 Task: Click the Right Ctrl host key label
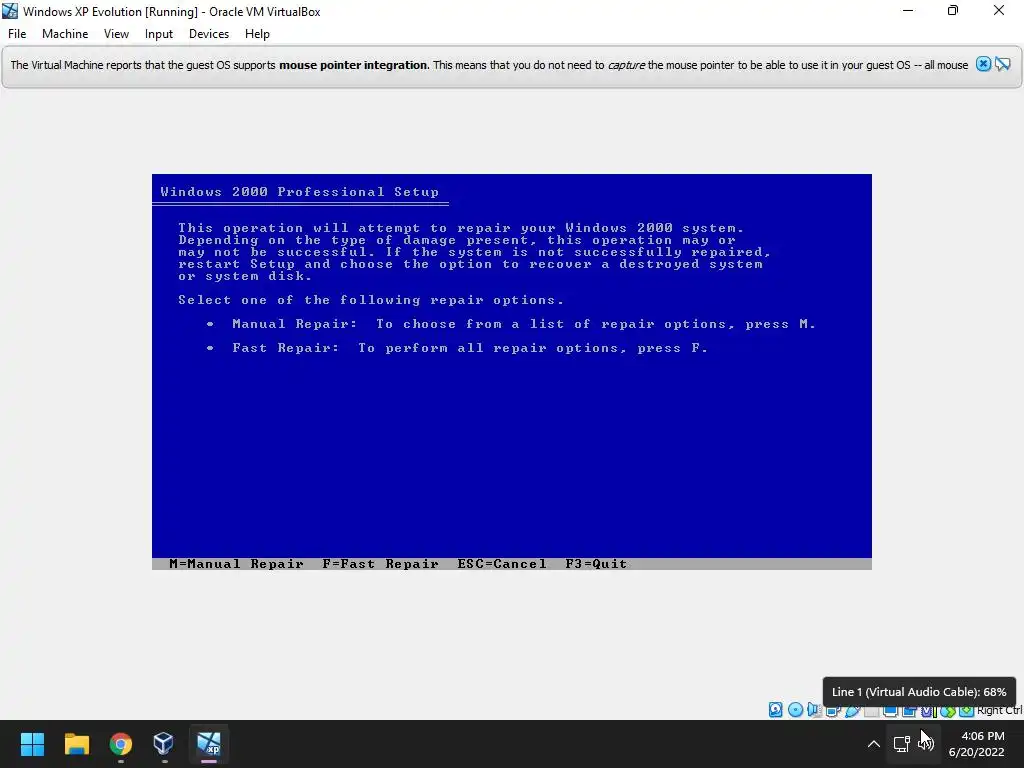pyautogui.click(x=1000, y=711)
